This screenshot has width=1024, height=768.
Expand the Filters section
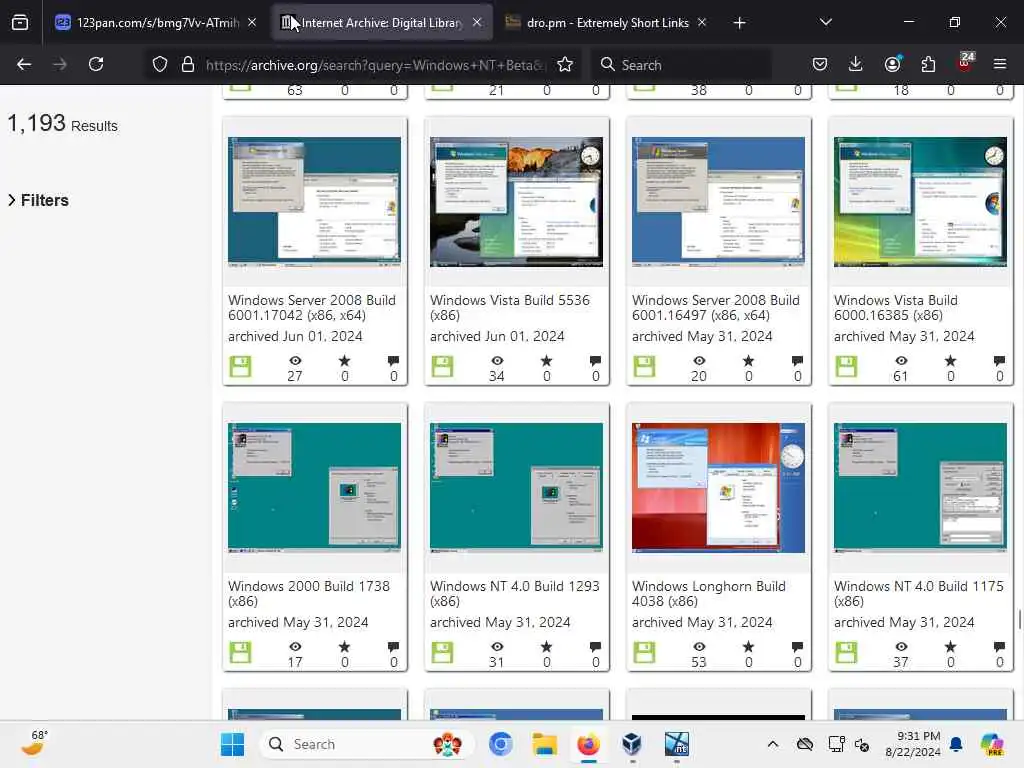(x=39, y=200)
